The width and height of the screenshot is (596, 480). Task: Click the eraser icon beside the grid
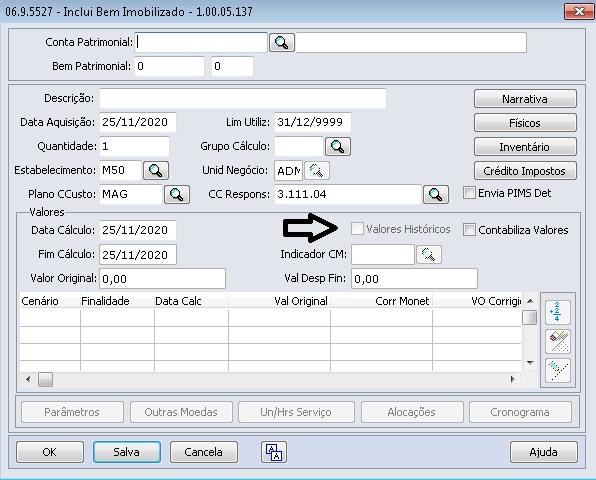pos(558,341)
